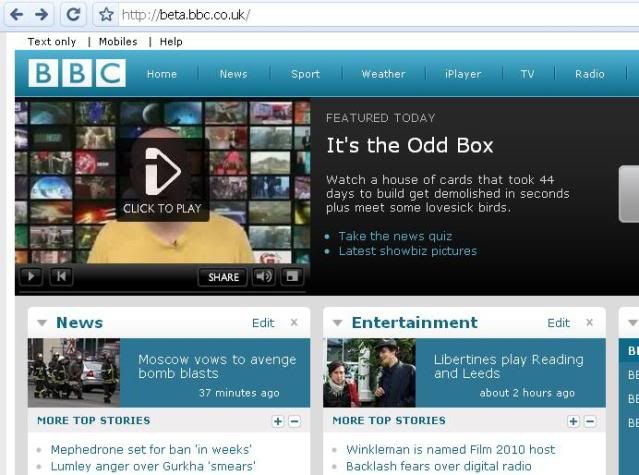The image size is (639, 475).
Task: Open the SHARE button in video player
Action: click(223, 277)
